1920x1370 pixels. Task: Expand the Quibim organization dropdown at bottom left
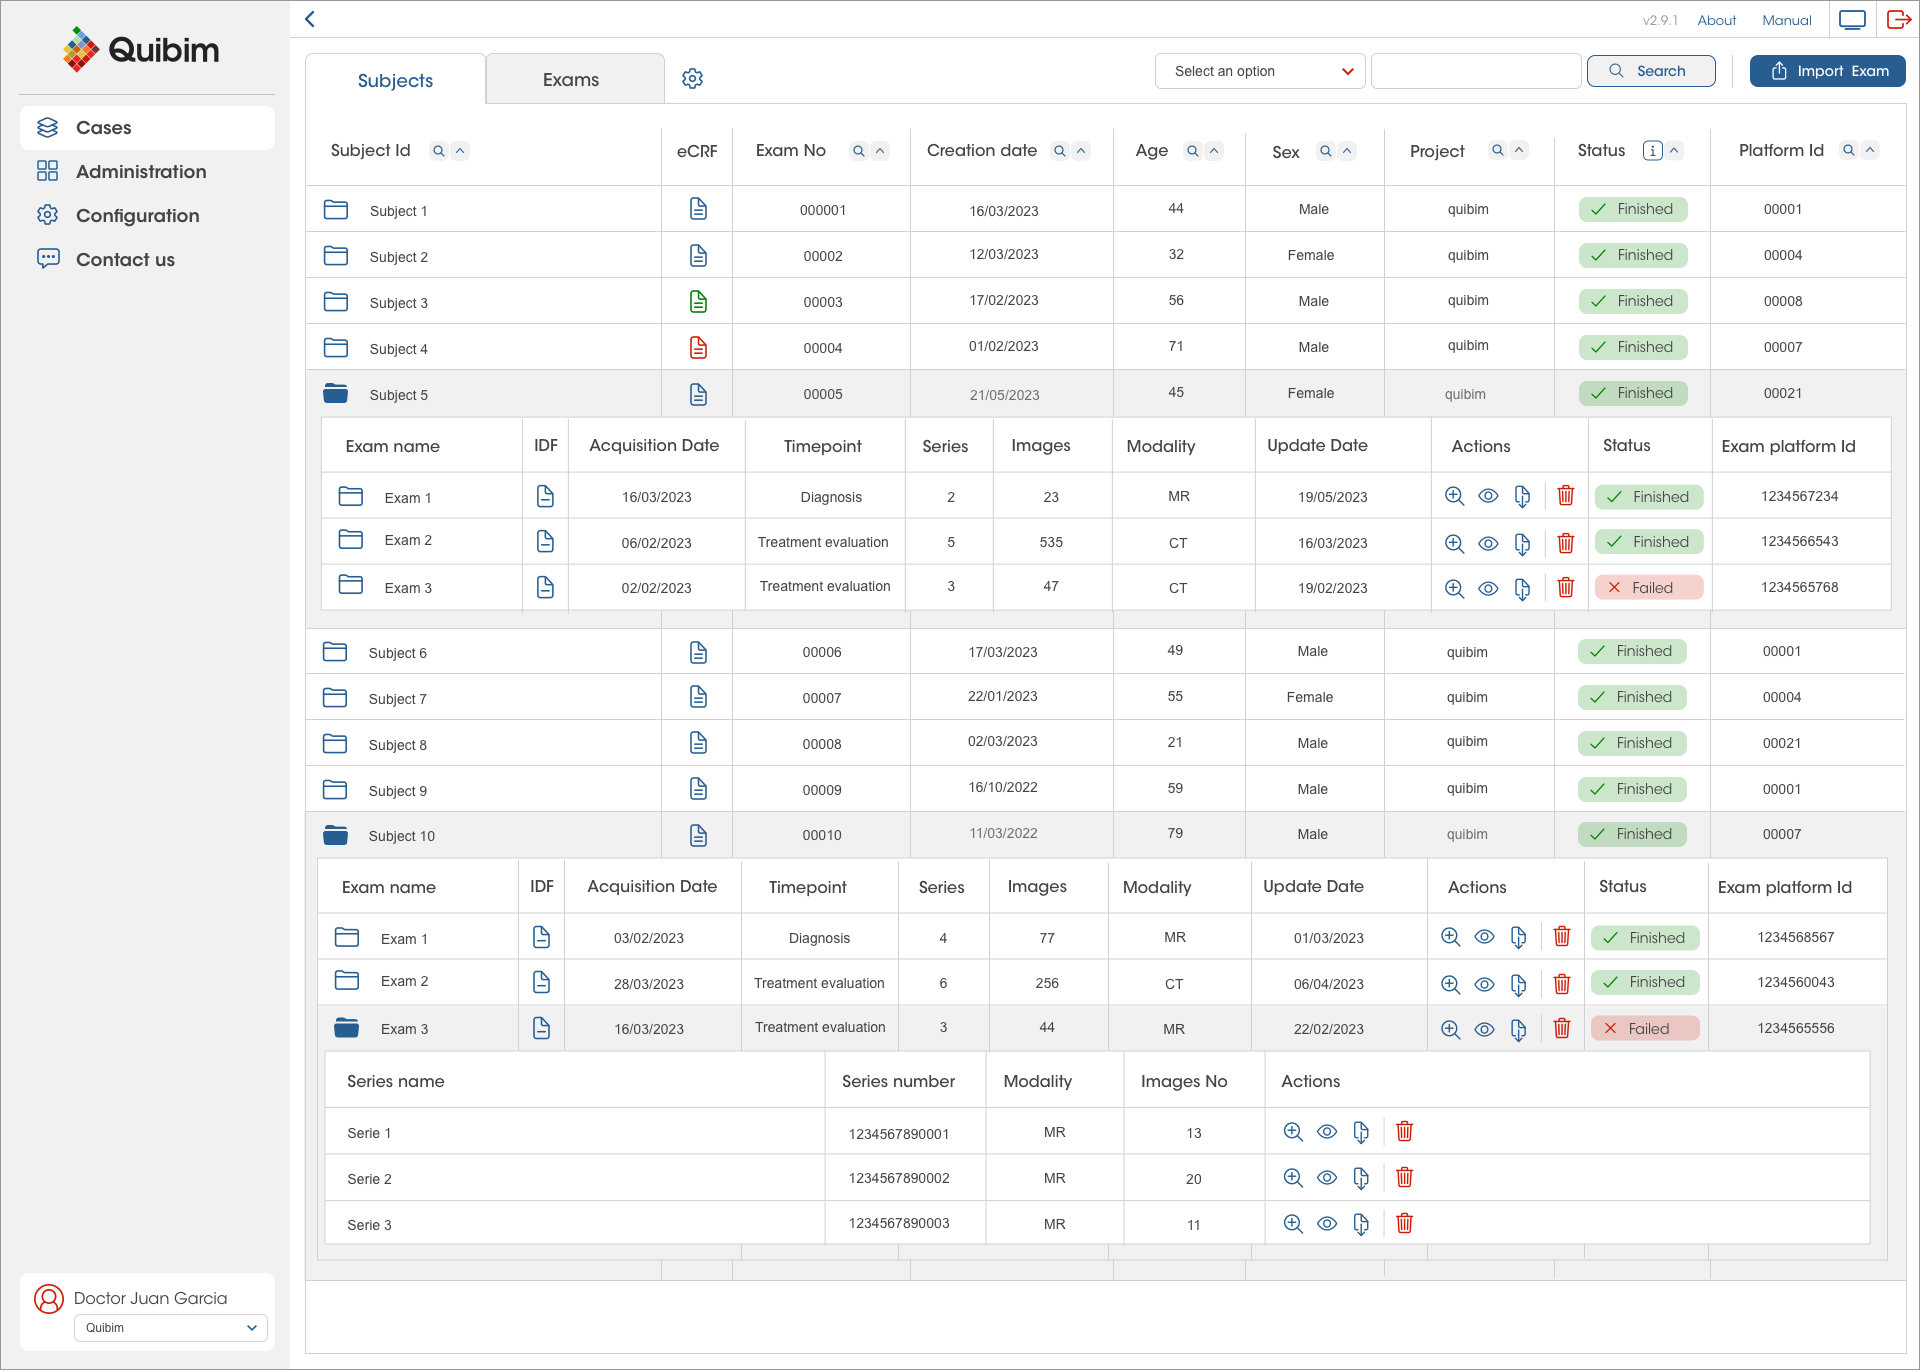[168, 1328]
